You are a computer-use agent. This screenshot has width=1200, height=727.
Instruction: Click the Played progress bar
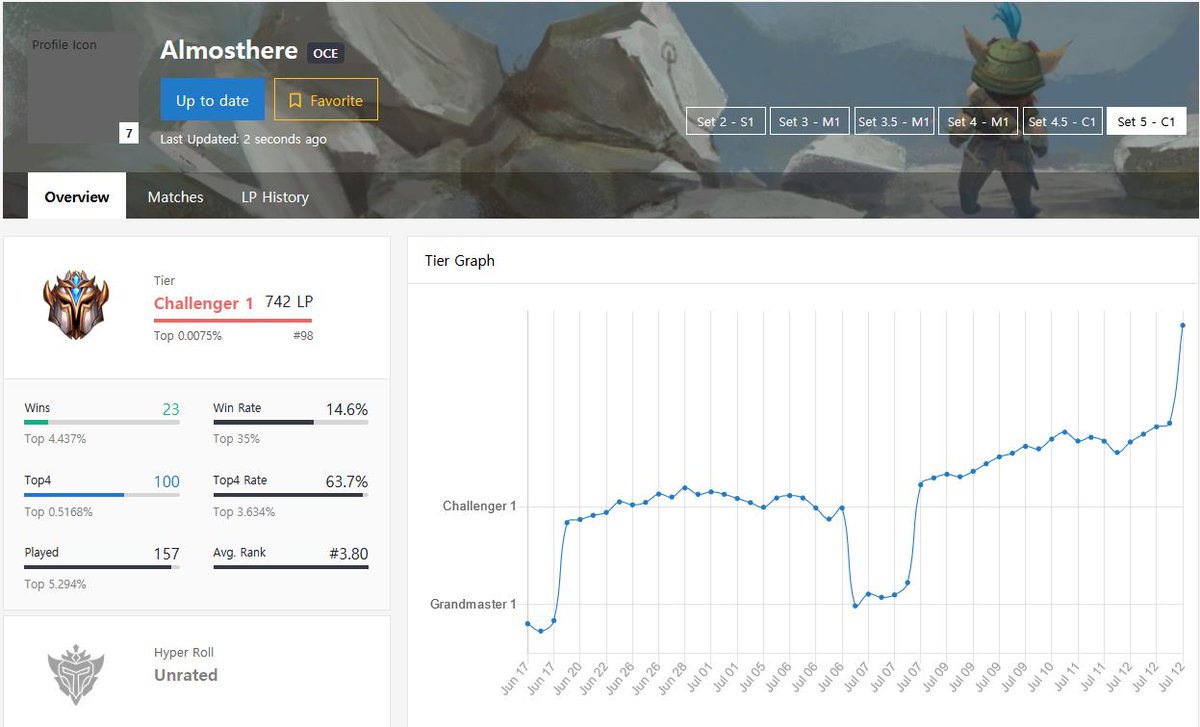click(x=102, y=567)
